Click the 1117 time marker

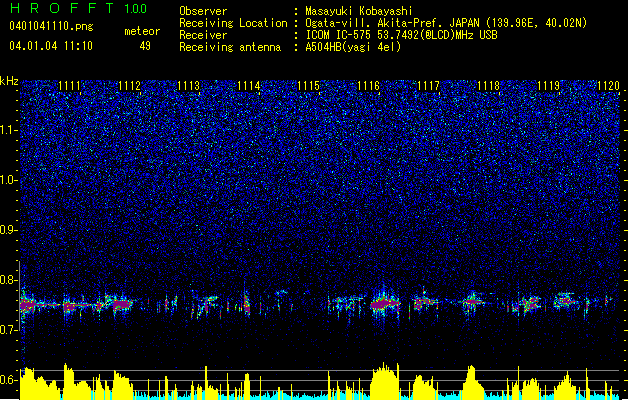coord(428,86)
